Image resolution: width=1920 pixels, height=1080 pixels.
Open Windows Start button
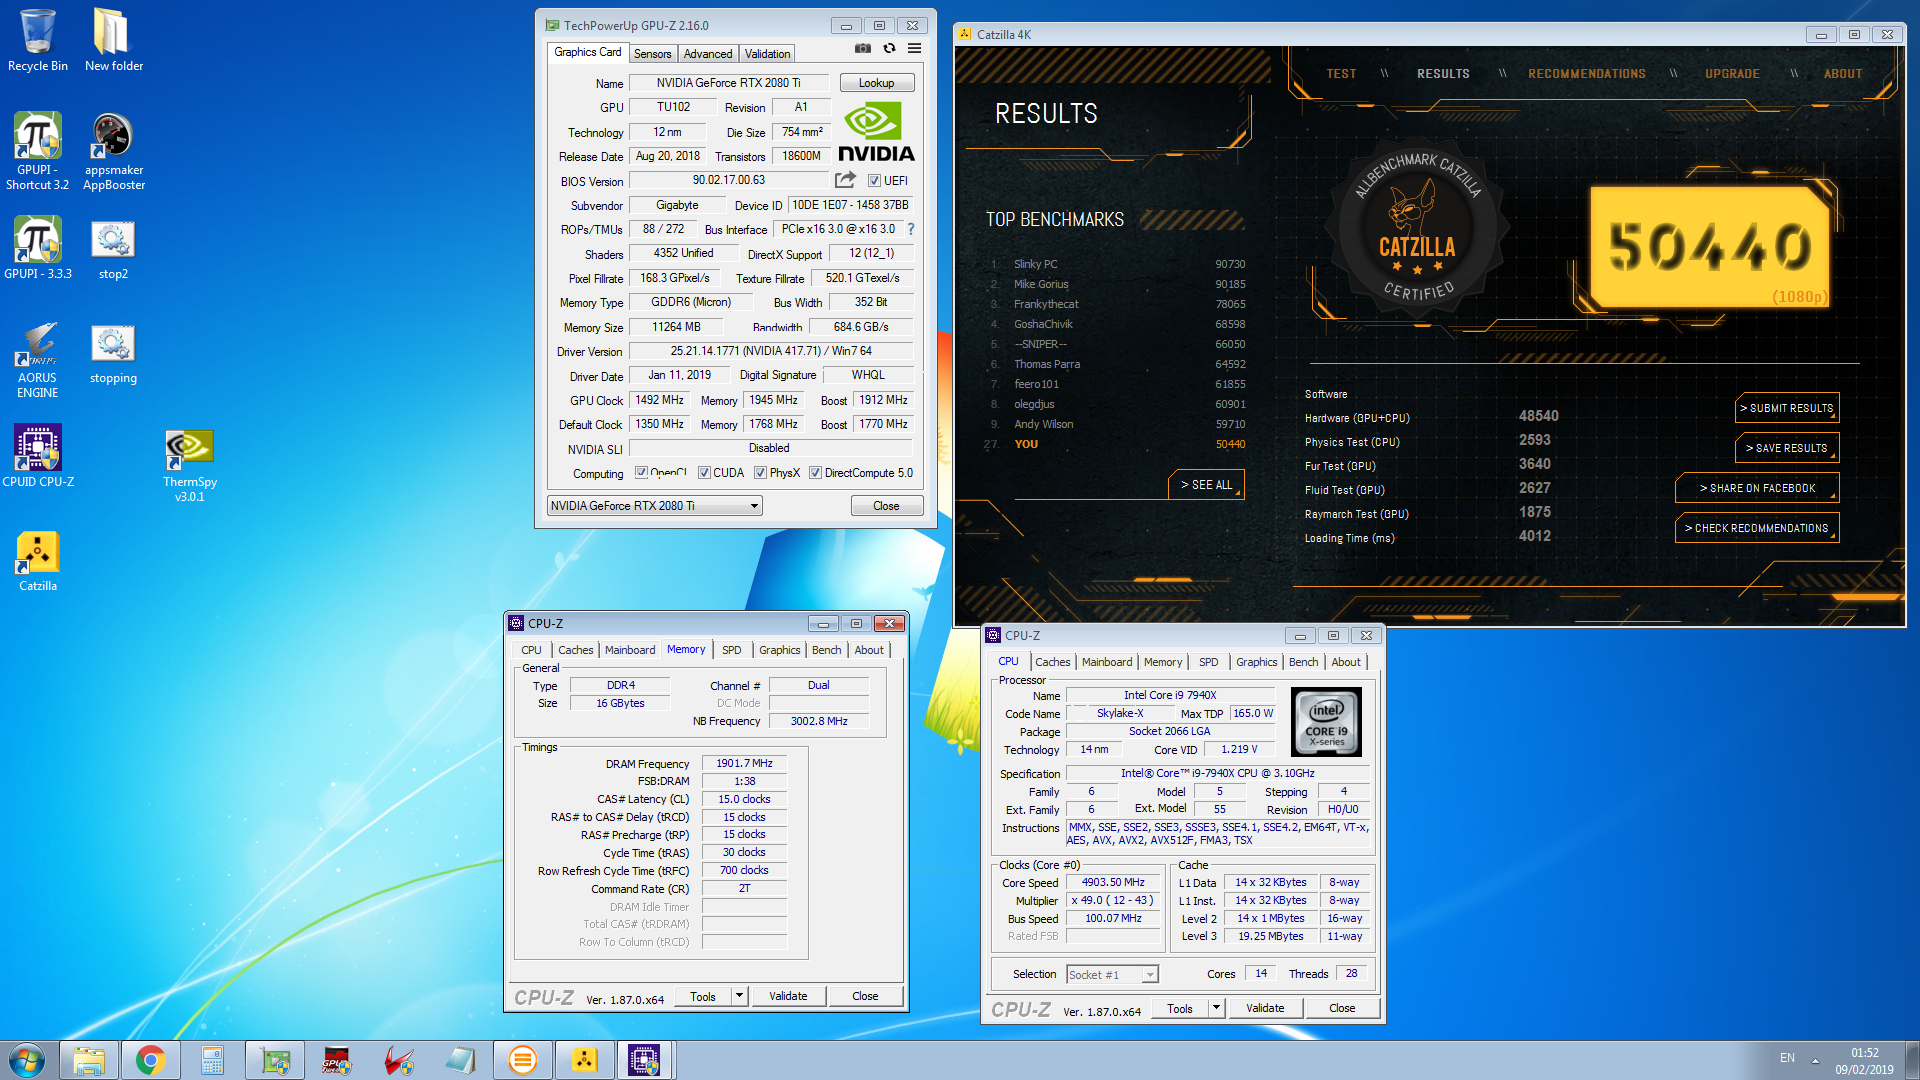tap(27, 1060)
